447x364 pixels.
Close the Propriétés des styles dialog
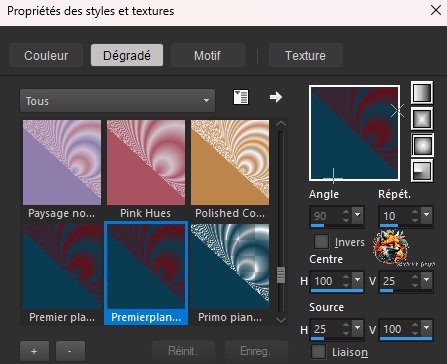435,10
